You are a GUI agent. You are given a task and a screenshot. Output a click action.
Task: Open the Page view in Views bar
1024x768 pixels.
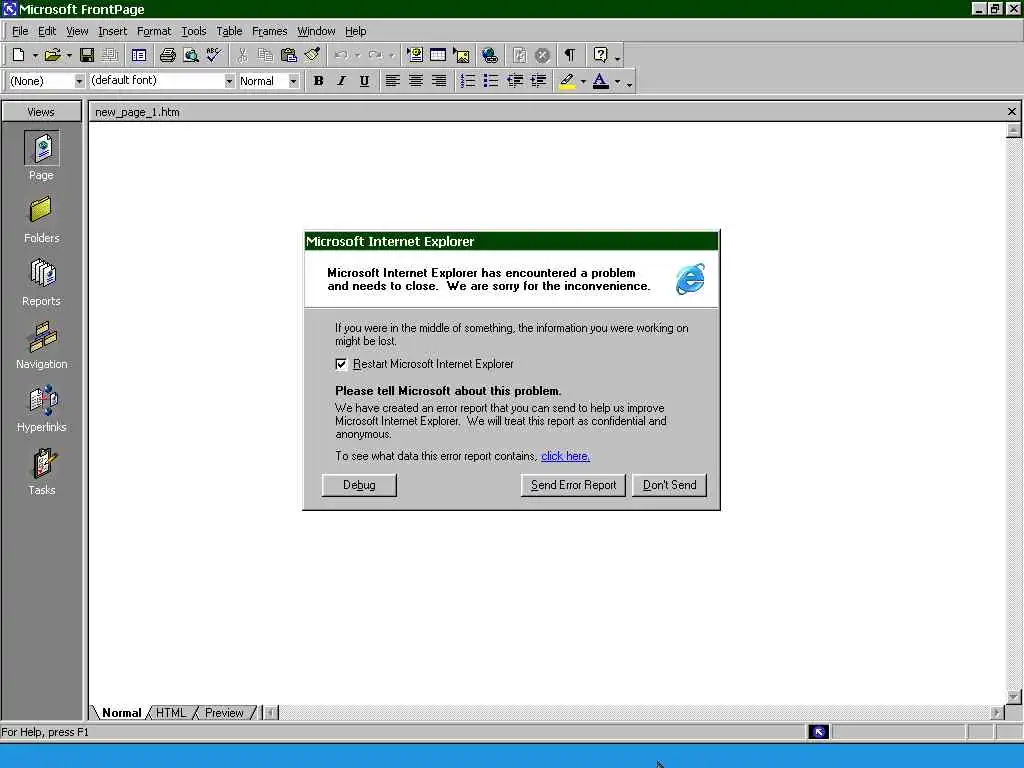(41, 156)
